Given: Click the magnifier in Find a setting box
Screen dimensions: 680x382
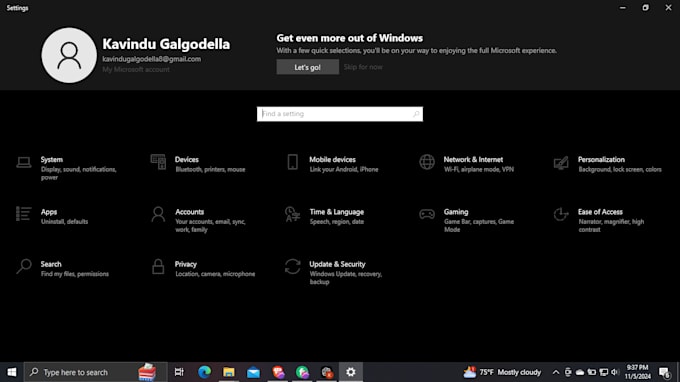Looking at the screenshot, I should pyautogui.click(x=416, y=114).
